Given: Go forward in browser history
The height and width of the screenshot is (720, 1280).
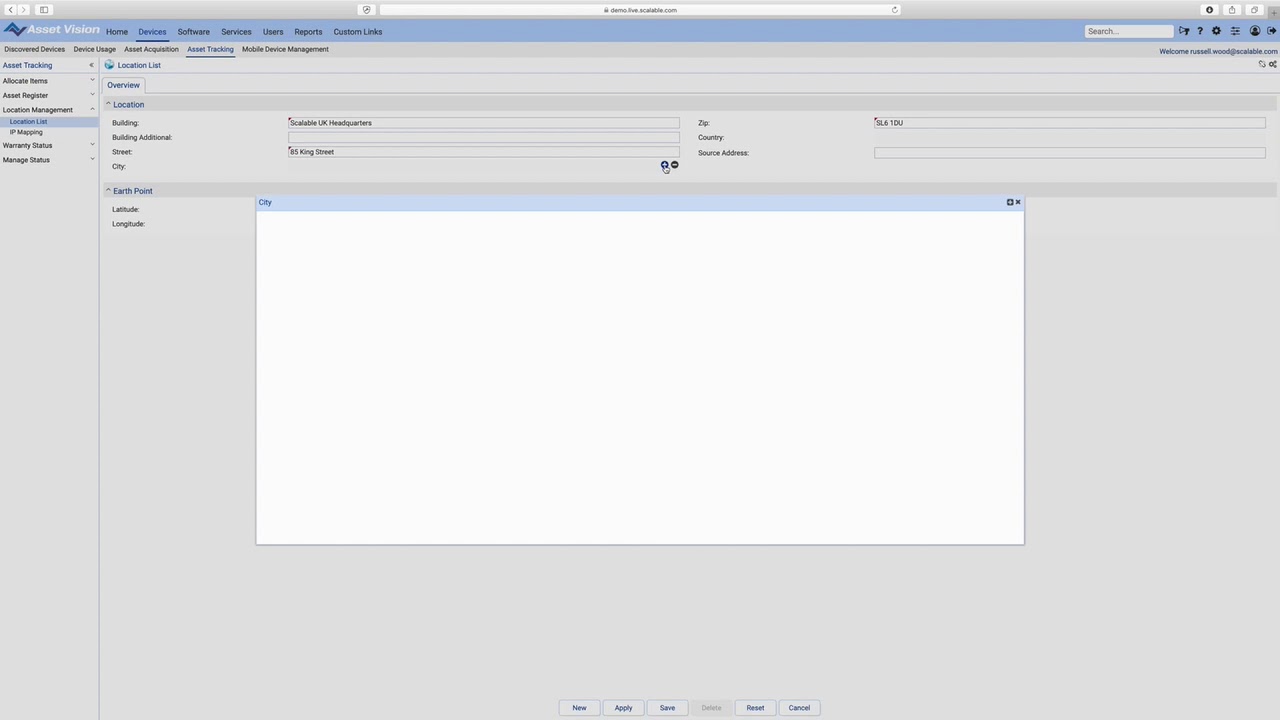Looking at the screenshot, I should click(x=24, y=10).
